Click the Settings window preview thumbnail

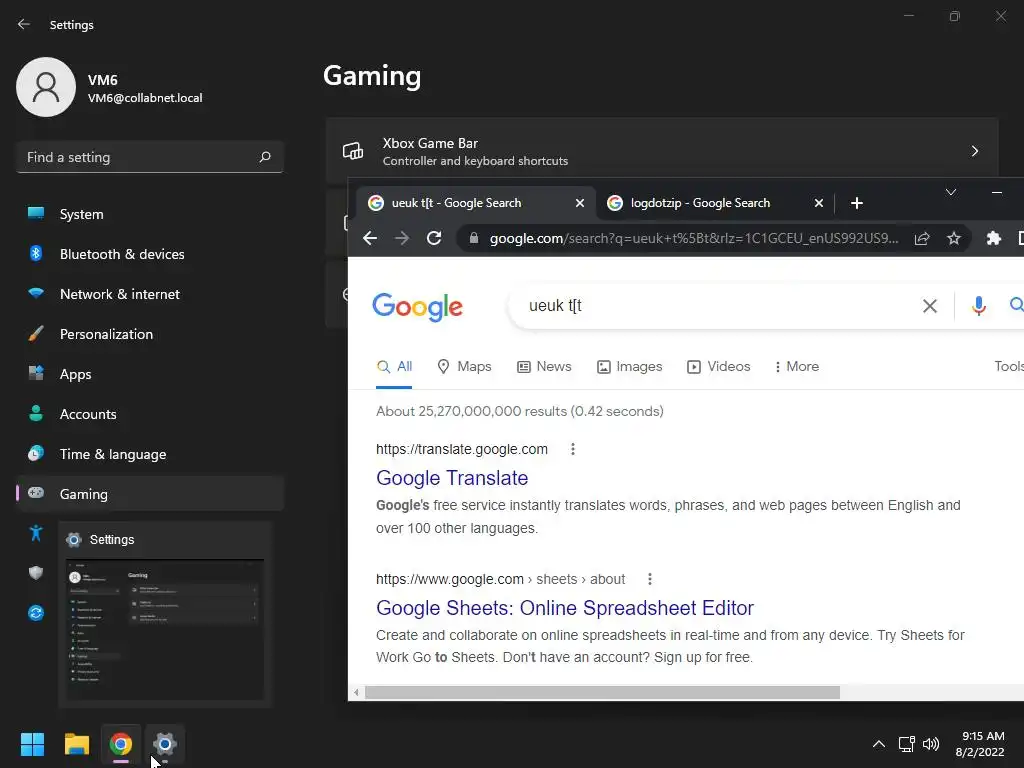coord(165,629)
